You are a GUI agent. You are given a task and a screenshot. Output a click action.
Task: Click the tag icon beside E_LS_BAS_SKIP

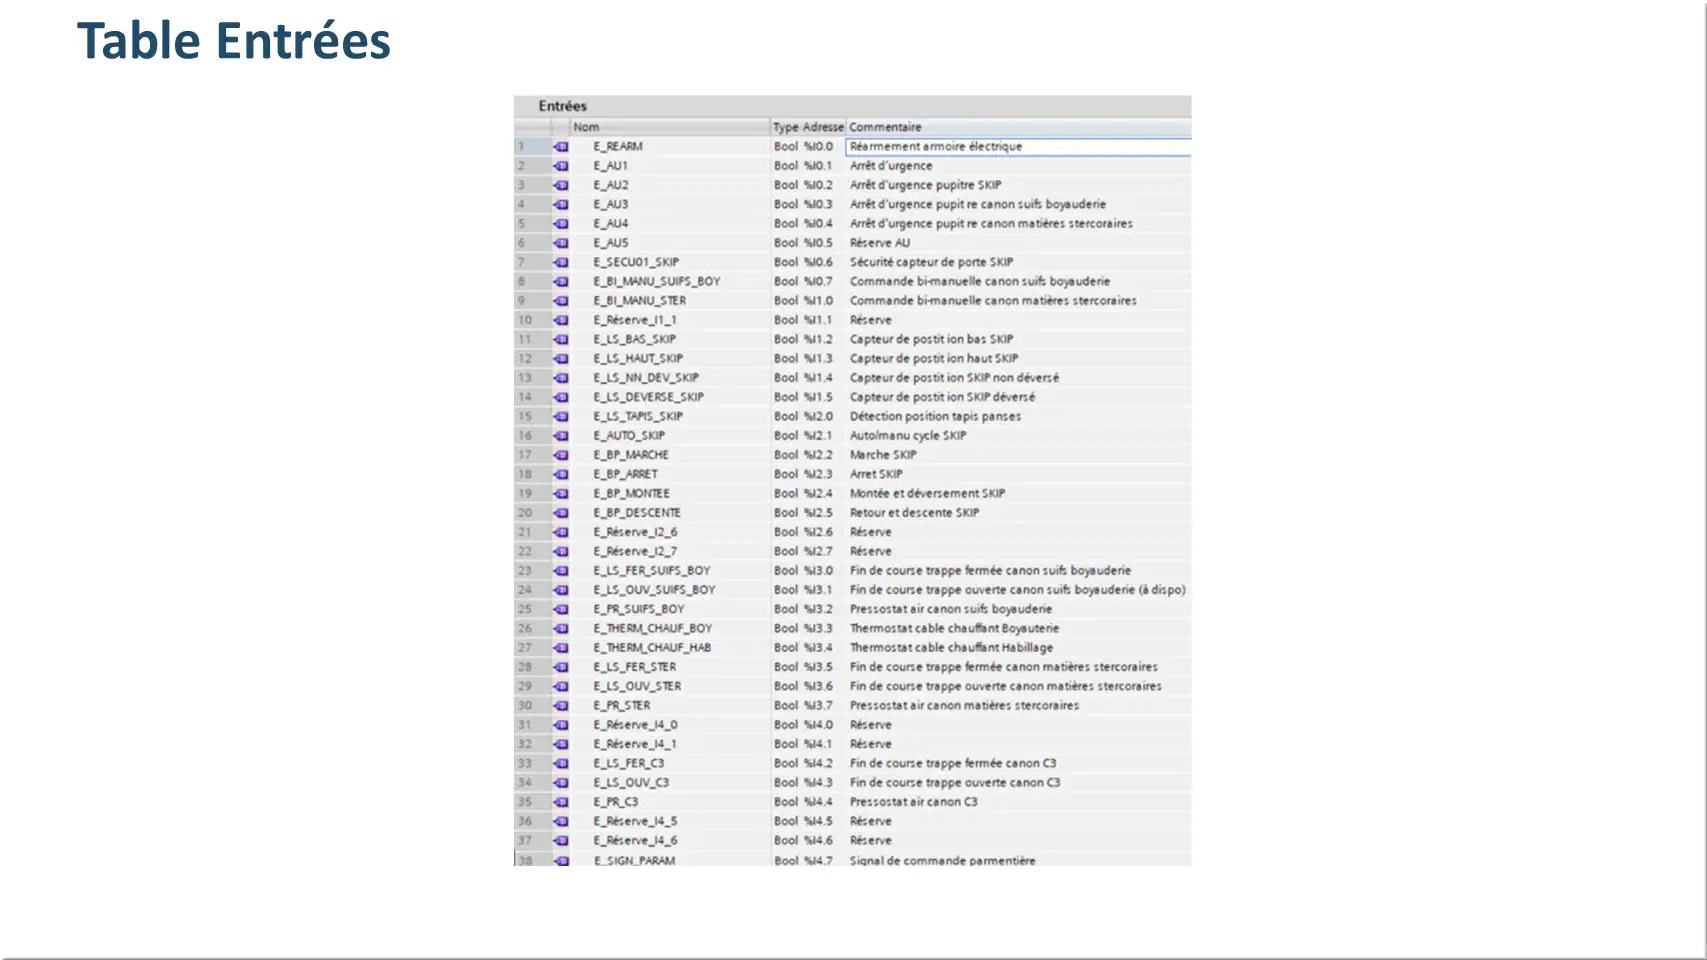(x=561, y=339)
